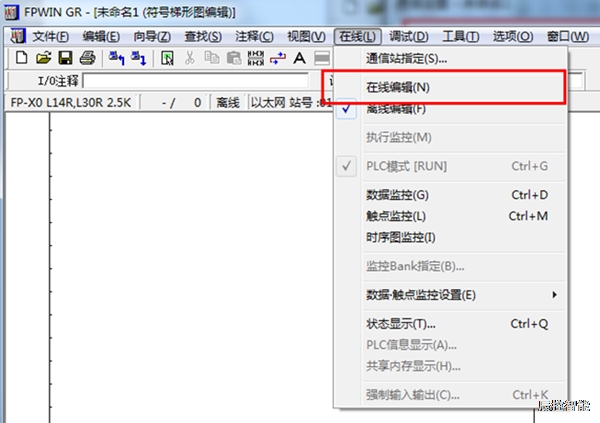Click inside the I/O注释 input field
600x423 pixels.
point(200,80)
